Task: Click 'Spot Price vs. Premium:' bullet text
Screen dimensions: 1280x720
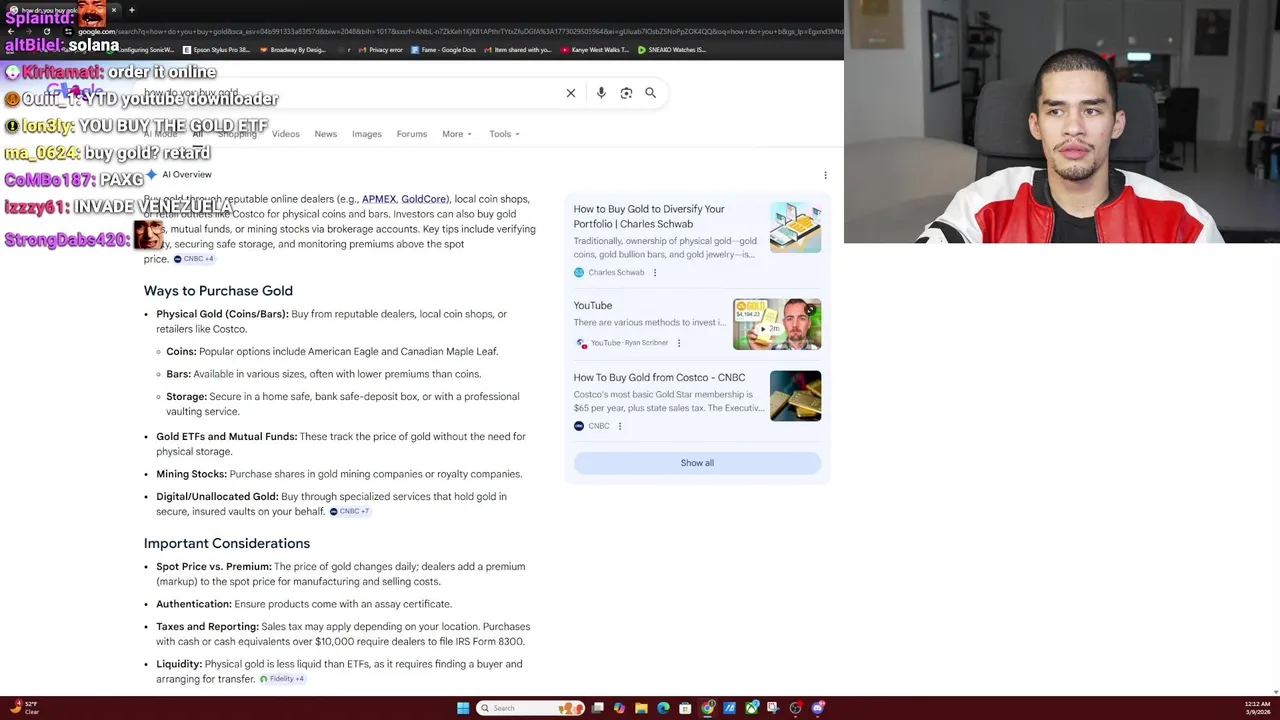Action: (x=214, y=567)
